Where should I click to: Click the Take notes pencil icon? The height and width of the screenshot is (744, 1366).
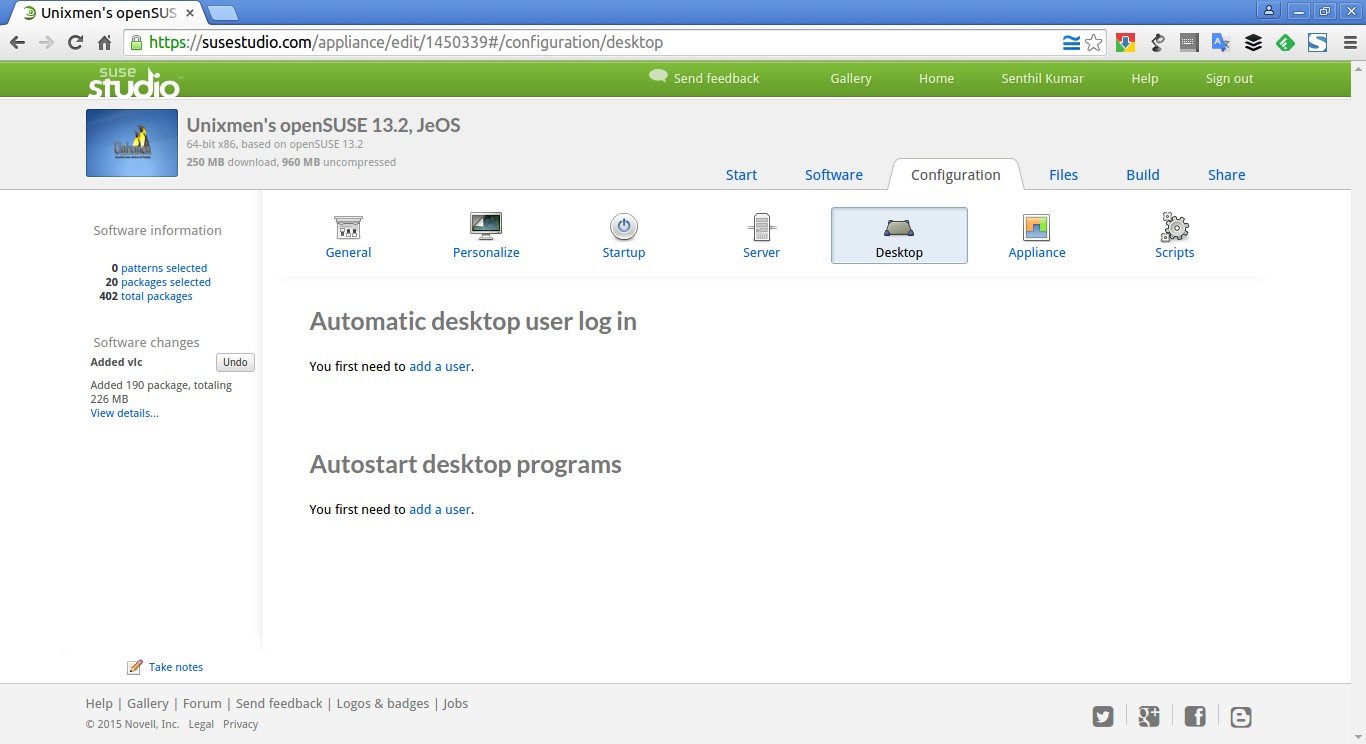click(x=135, y=667)
